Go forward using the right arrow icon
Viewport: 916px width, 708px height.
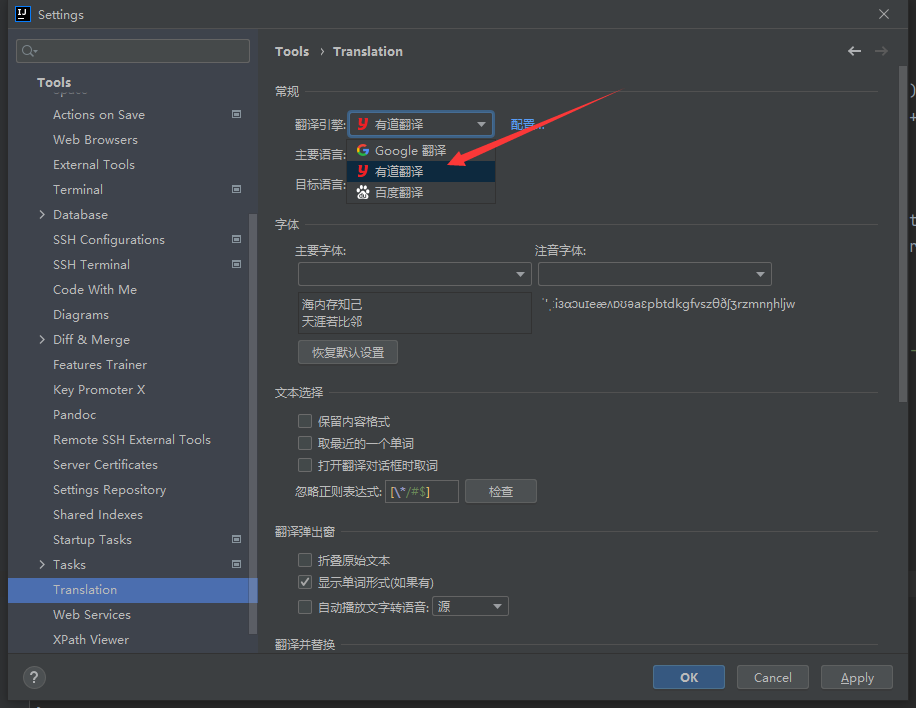[881, 51]
